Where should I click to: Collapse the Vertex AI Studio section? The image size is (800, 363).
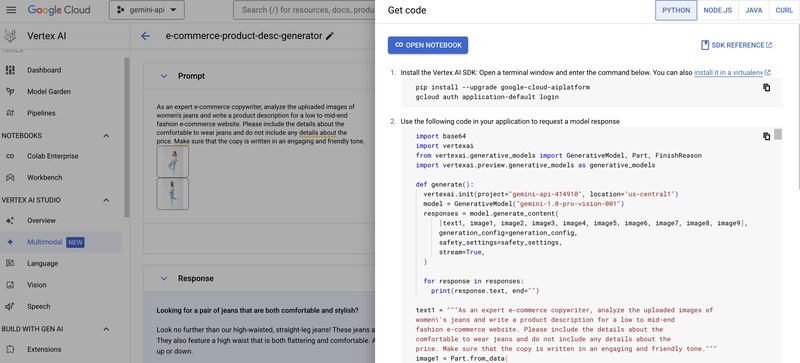106,200
